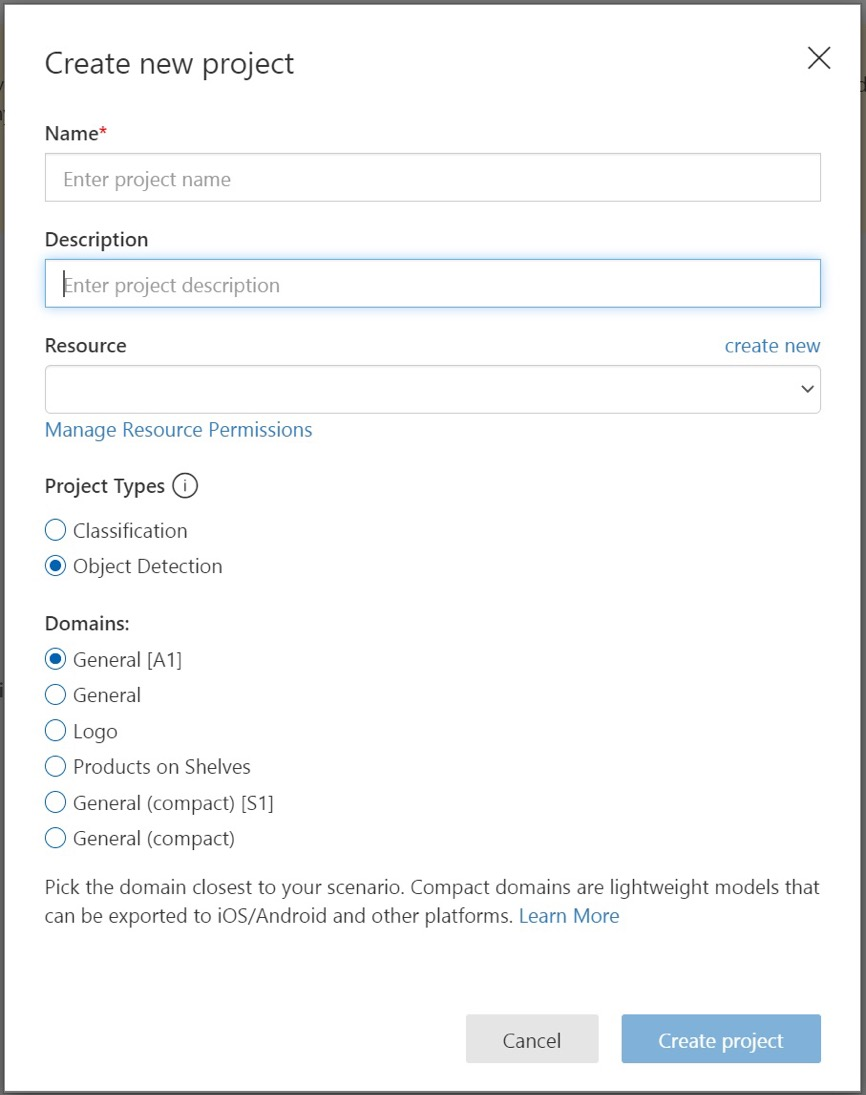Click the create new resource link
The width and height of the screenshot is (866, 1095).
pyautogui.click(x=772, y=345)
